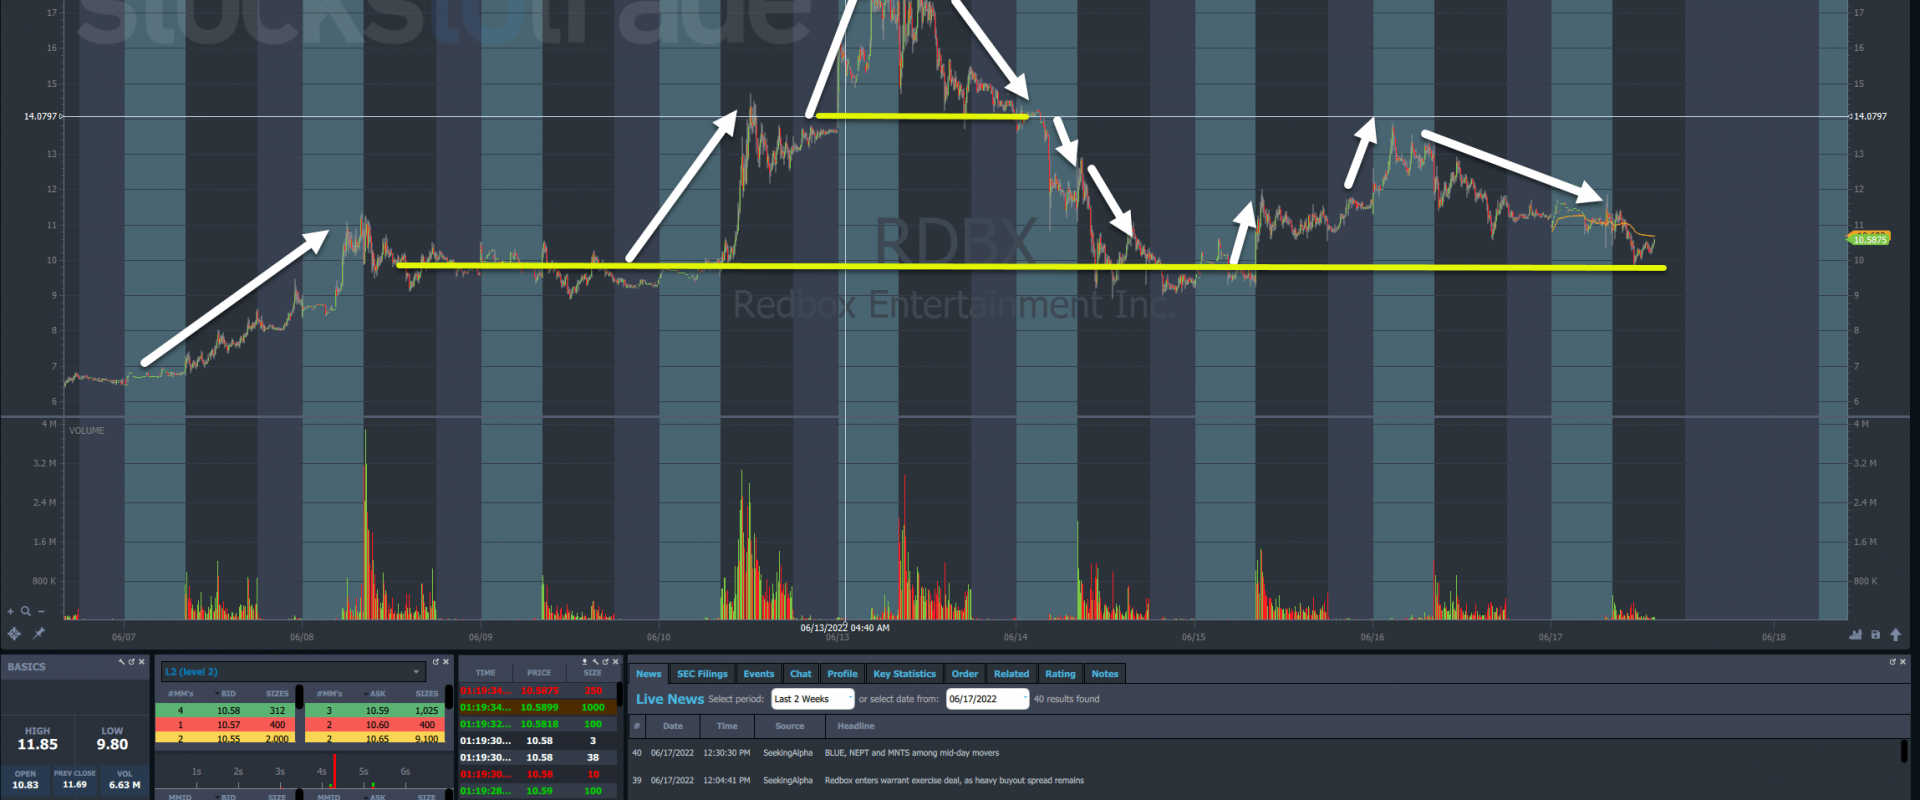Sort news by Time column header
Image resolution: width=1920 pixels, height=800 pixels.
727,726
